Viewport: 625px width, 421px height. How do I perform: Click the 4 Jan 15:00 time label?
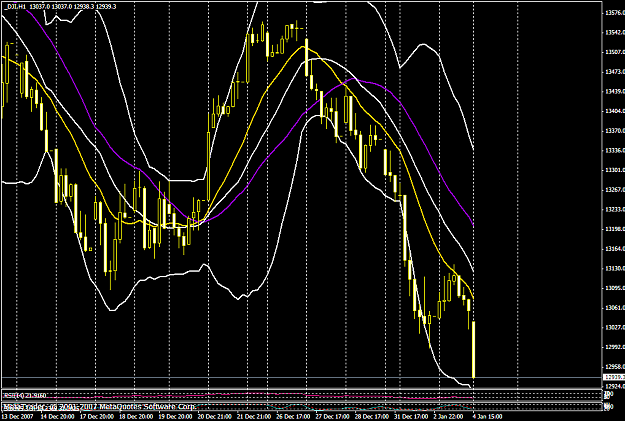point(487,417)
